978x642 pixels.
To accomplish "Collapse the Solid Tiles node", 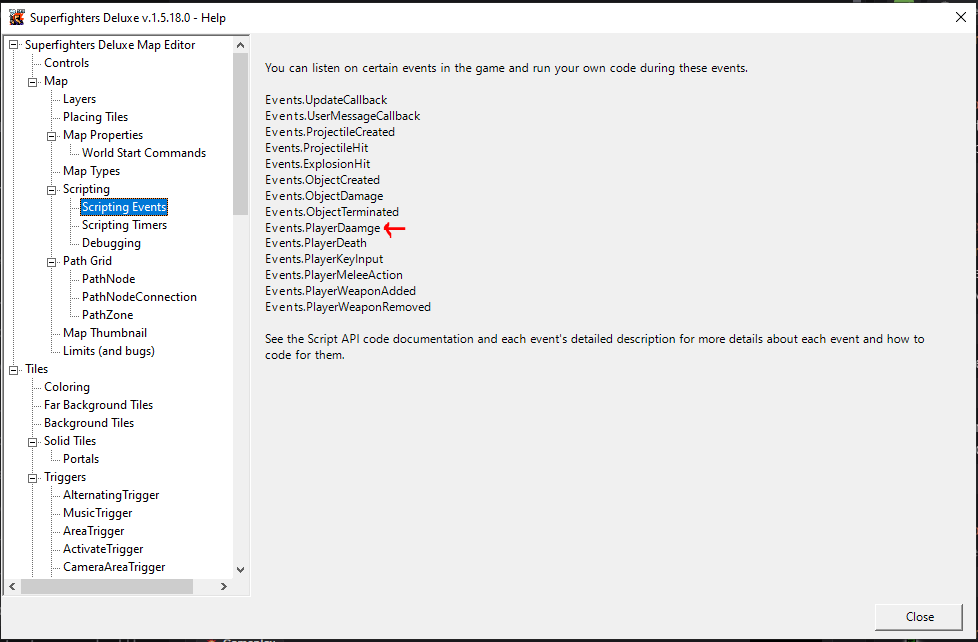I will [32, 442].
